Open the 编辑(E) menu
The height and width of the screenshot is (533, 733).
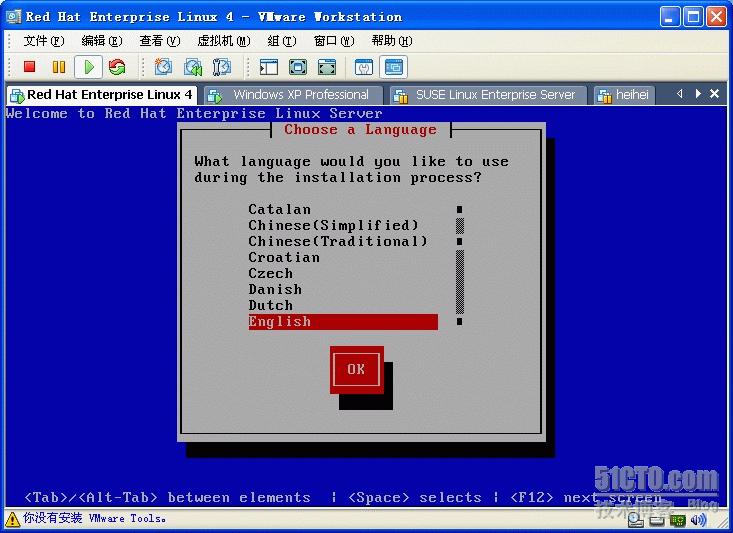coord(101,41)
